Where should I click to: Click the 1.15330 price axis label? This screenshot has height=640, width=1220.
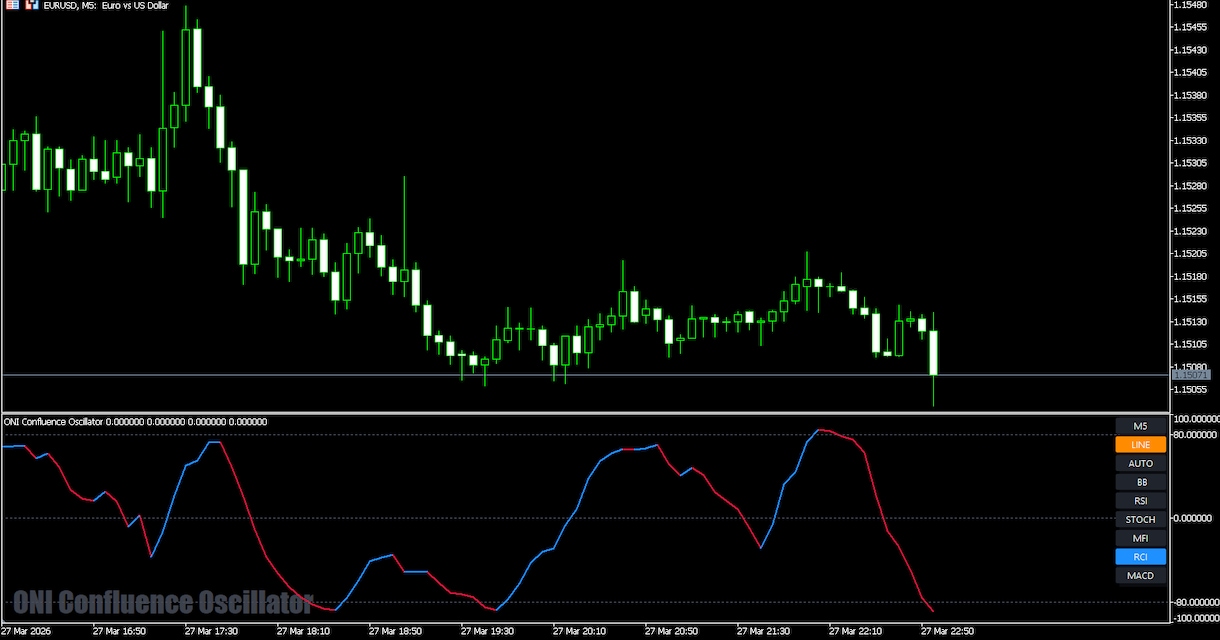tap(1190, 141)
